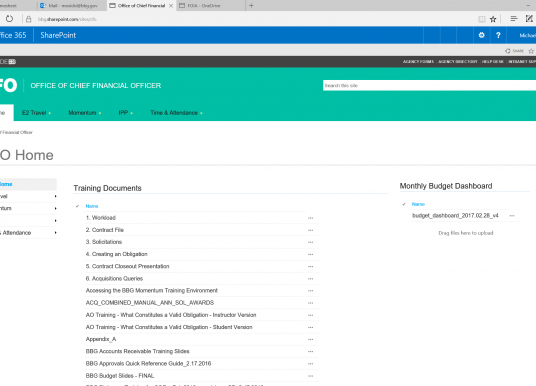
Task: Open ellipsis for Accessing BBG Momentum Training
Action: click(310, 291)
